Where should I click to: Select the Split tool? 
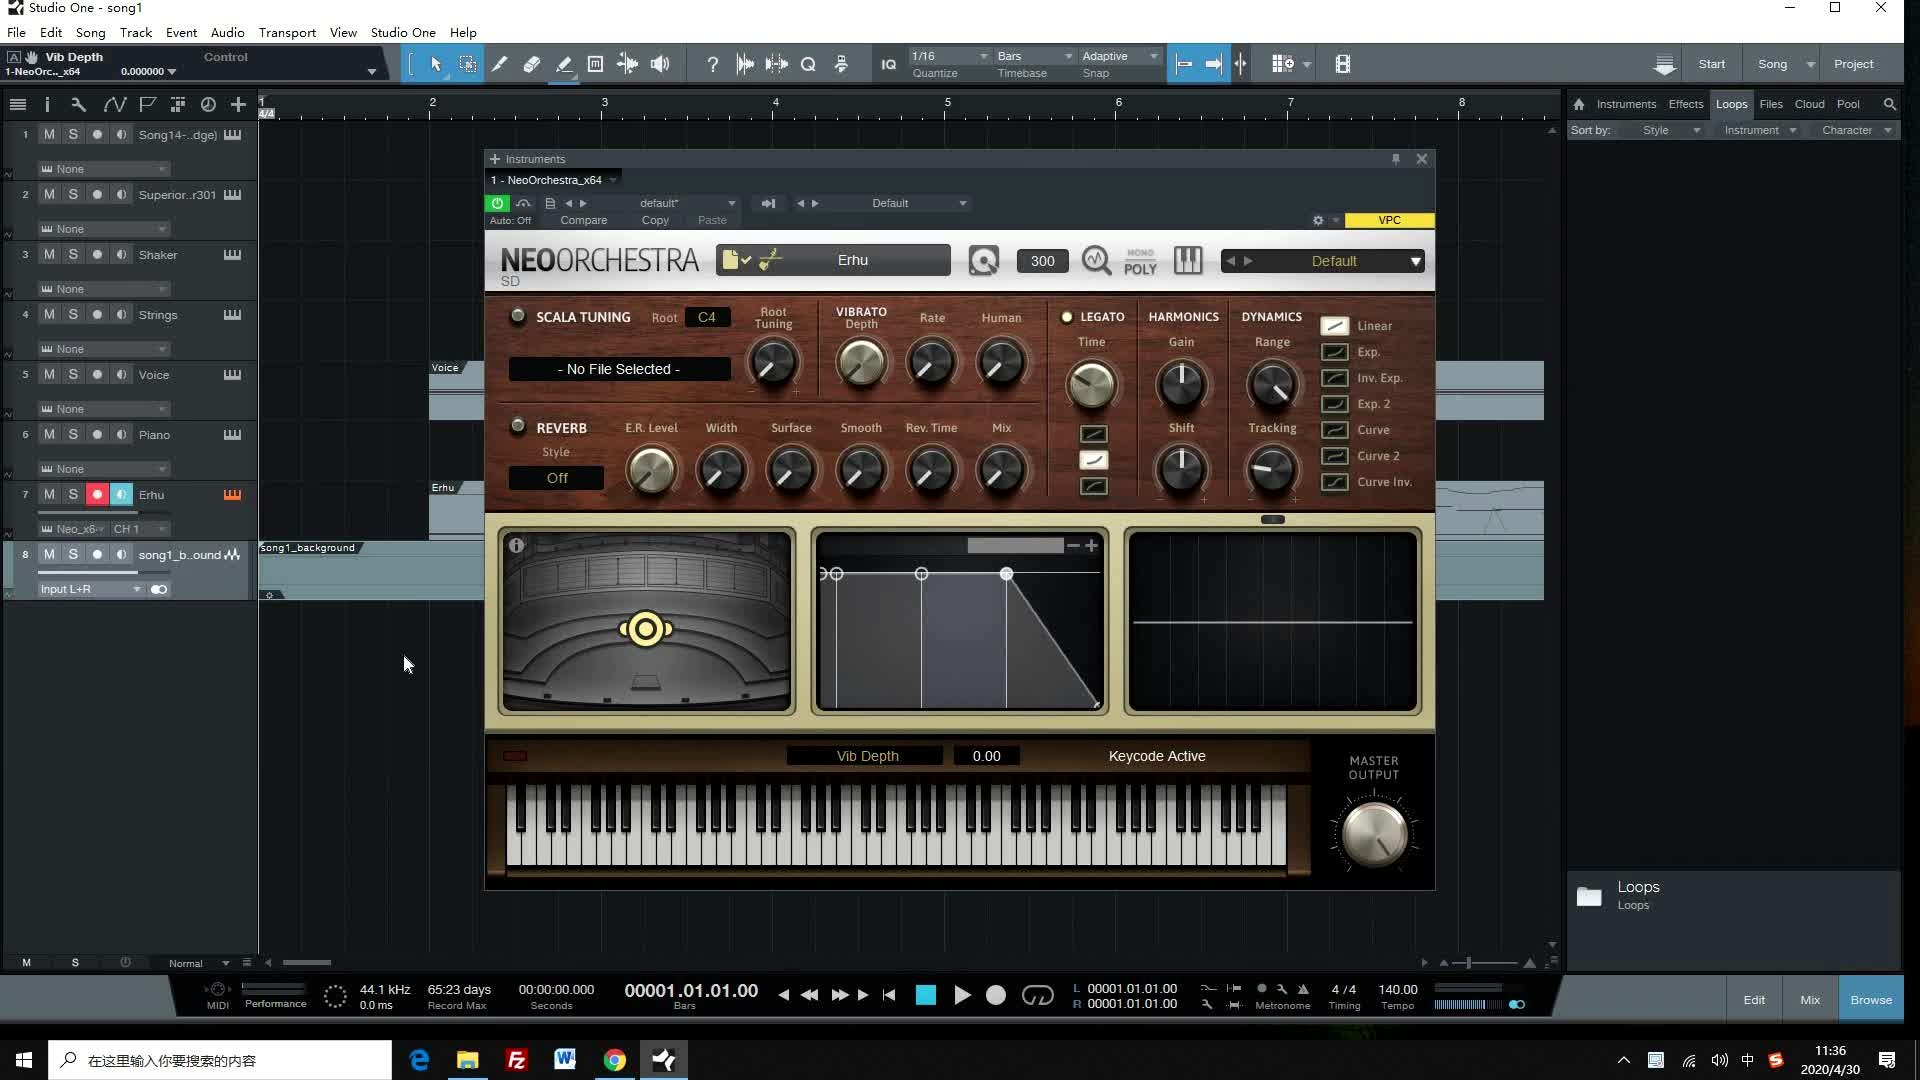[499, 64]
